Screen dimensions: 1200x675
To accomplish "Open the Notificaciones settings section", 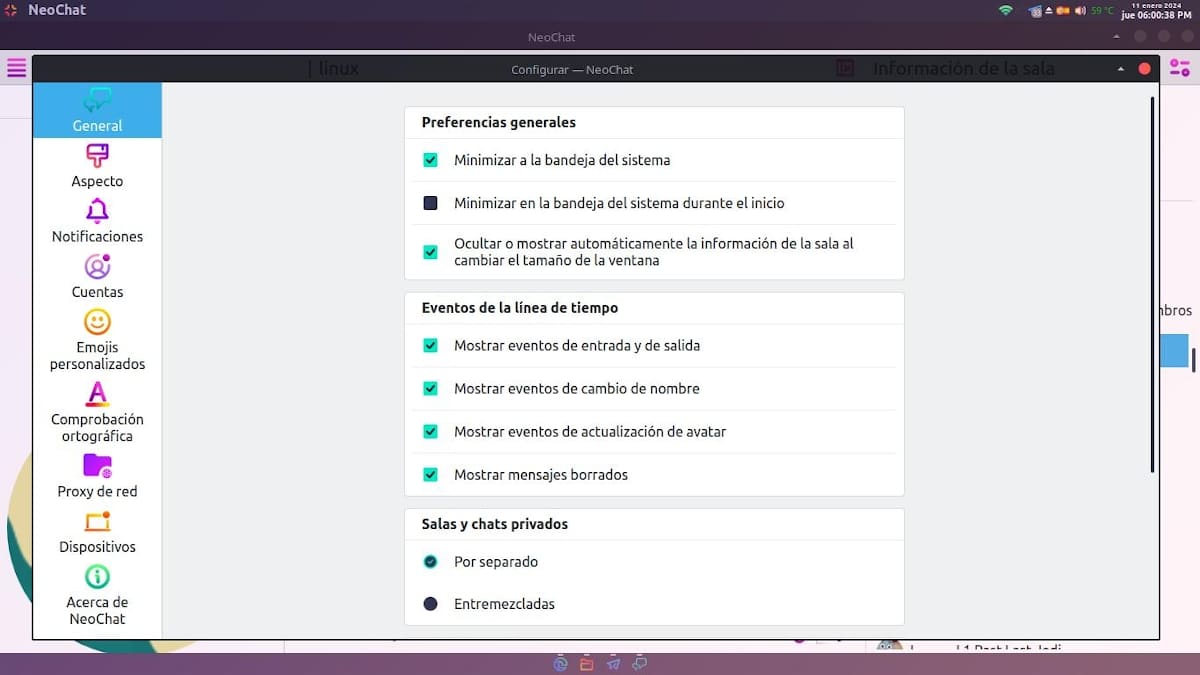I will pyautogui.click(x=97, y=221).
